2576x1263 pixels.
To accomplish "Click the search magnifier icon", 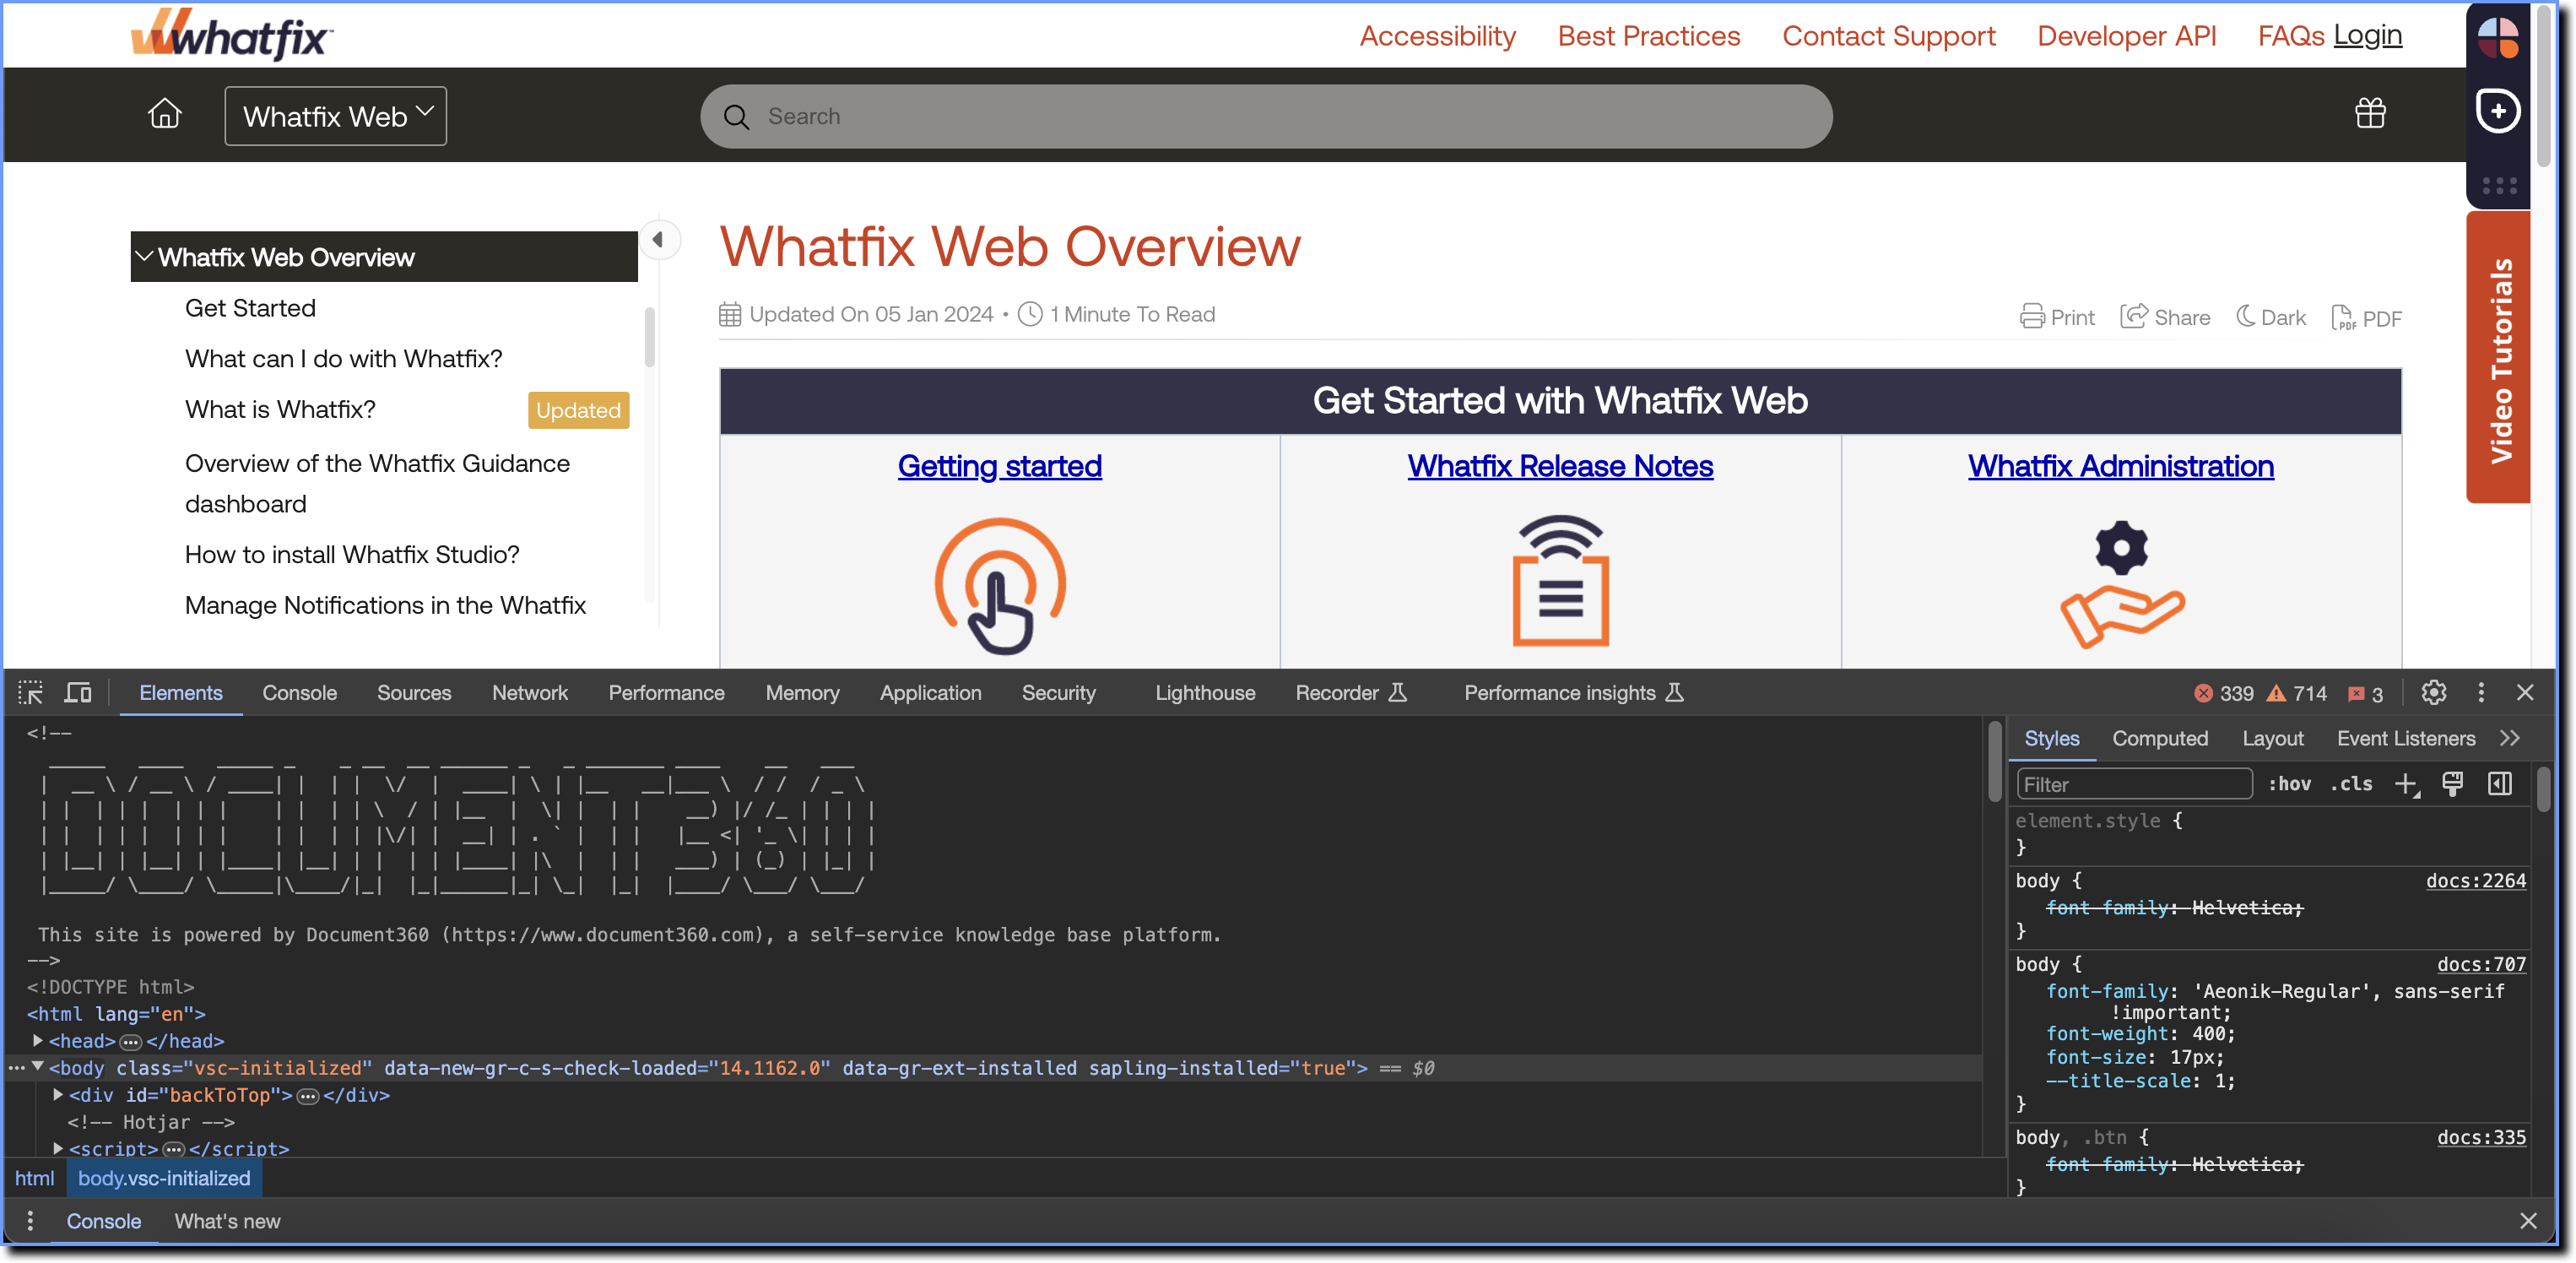I will point(736,117).
